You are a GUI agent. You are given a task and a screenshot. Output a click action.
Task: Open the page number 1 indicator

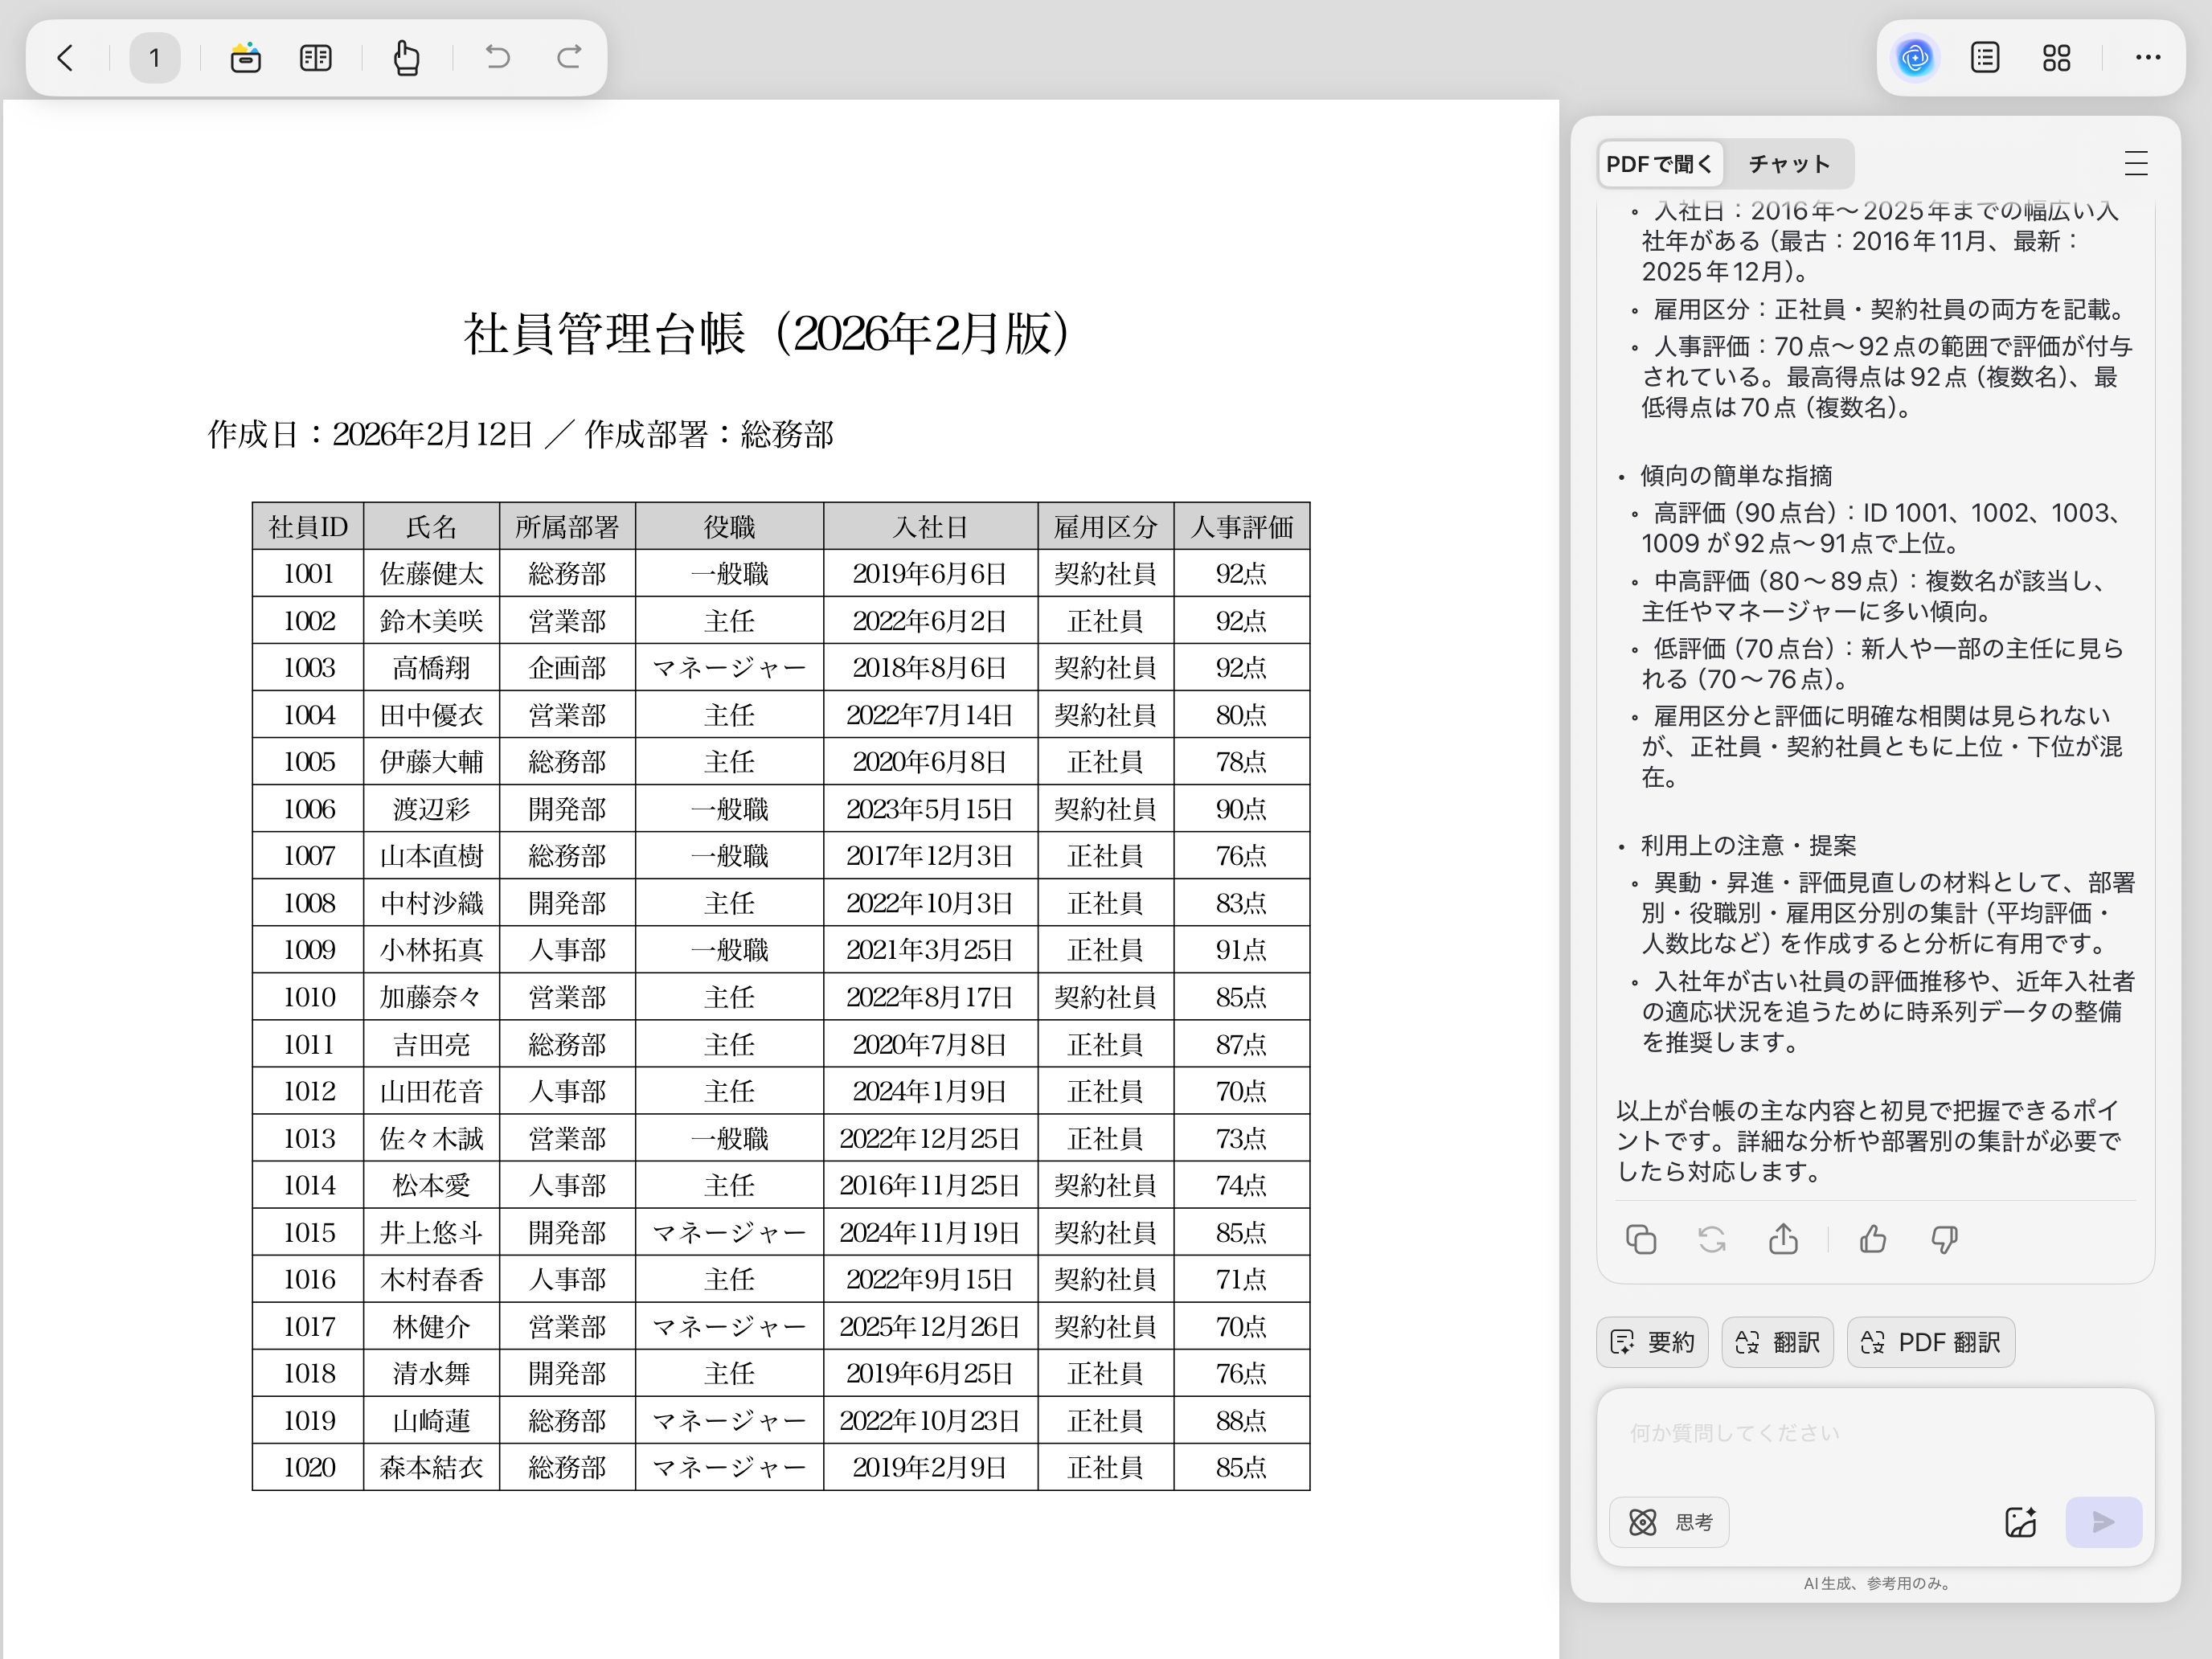click(x=154, y=58)
